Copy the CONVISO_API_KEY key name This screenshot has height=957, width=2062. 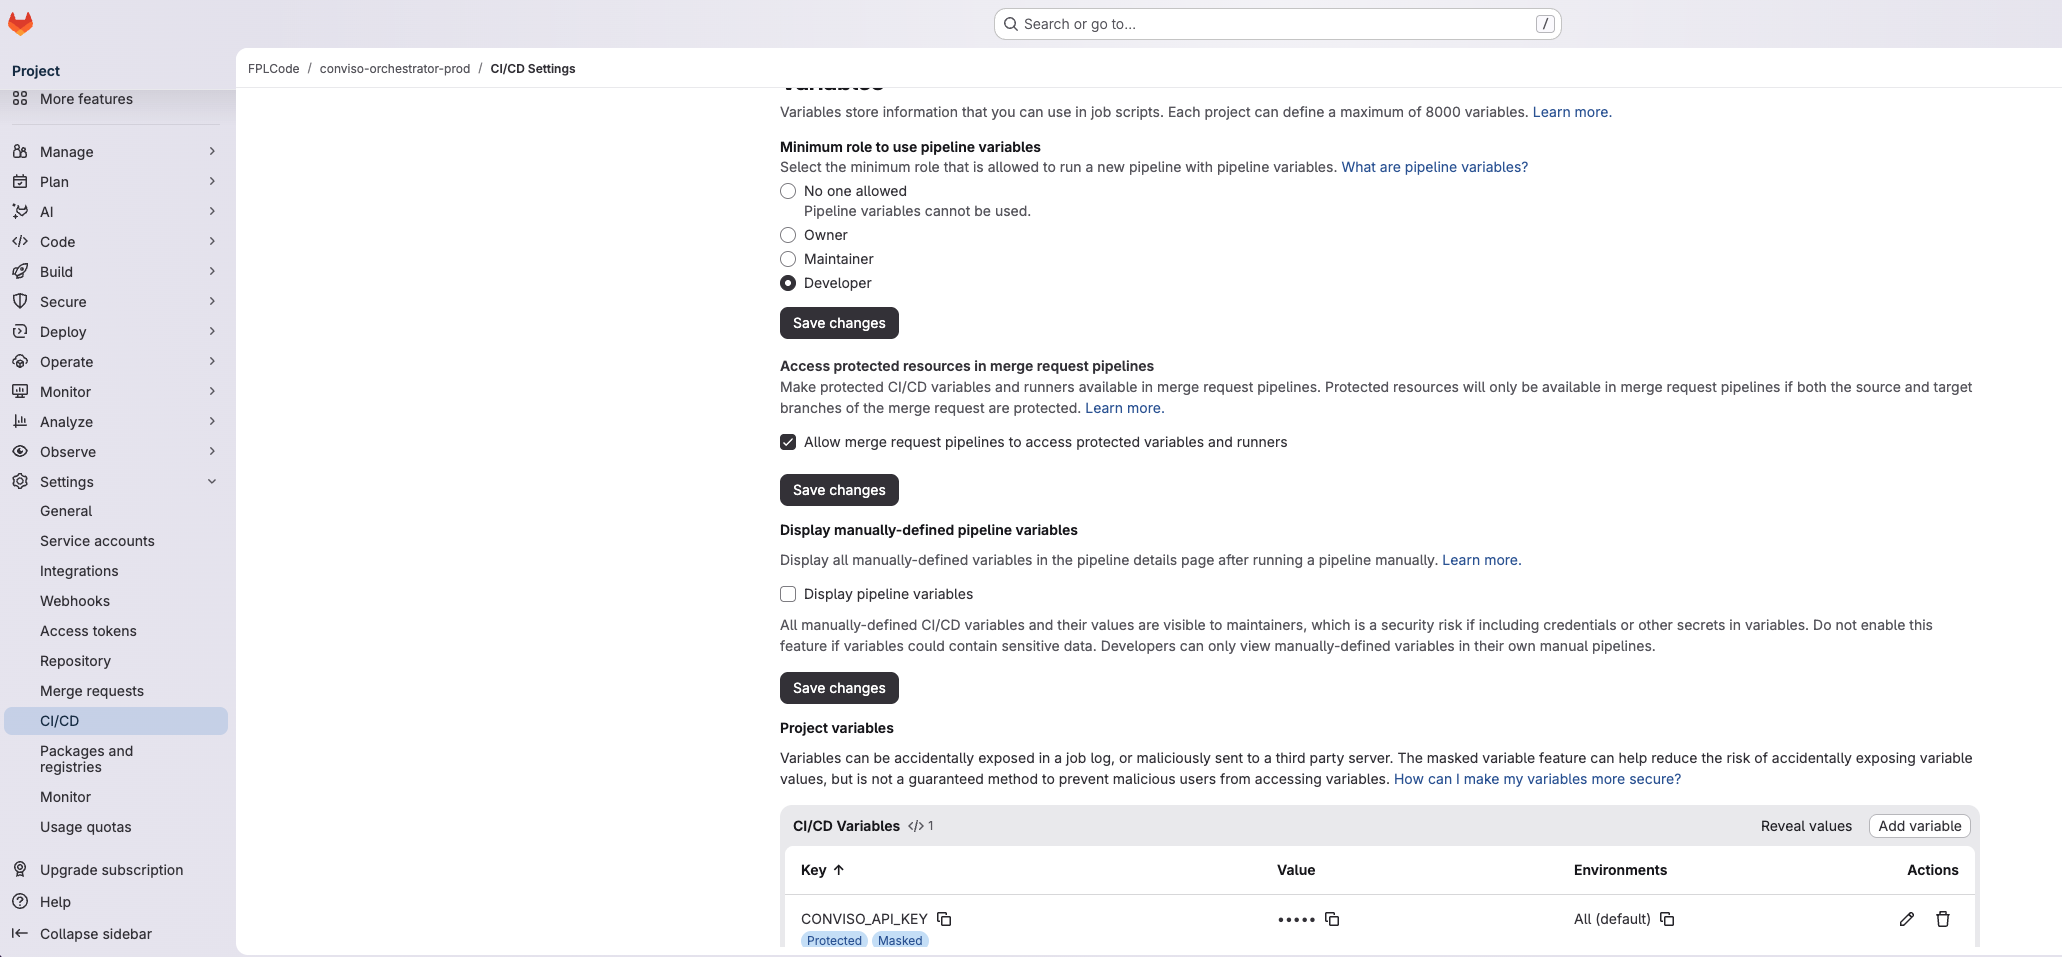click(x=944, y=919)
